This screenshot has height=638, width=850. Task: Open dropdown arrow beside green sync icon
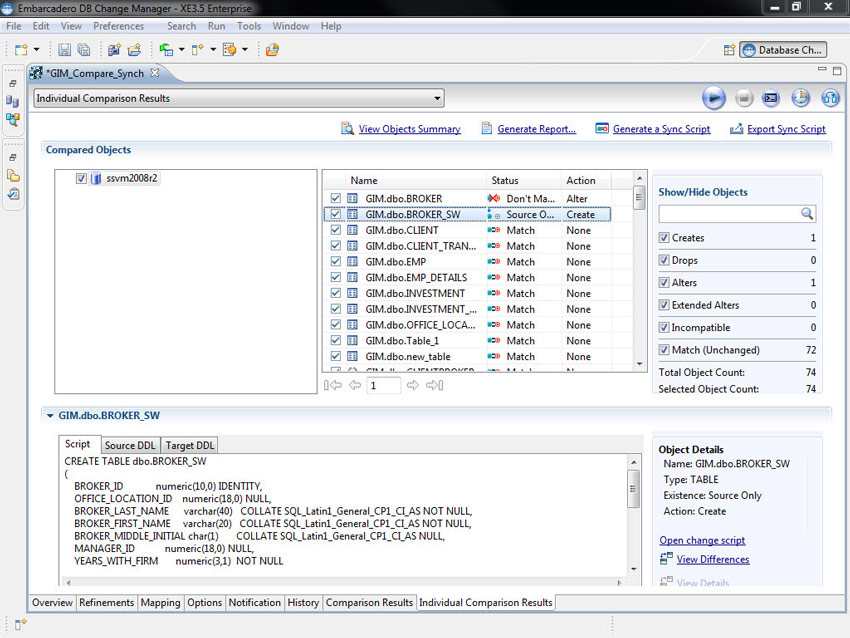[182, 50]
